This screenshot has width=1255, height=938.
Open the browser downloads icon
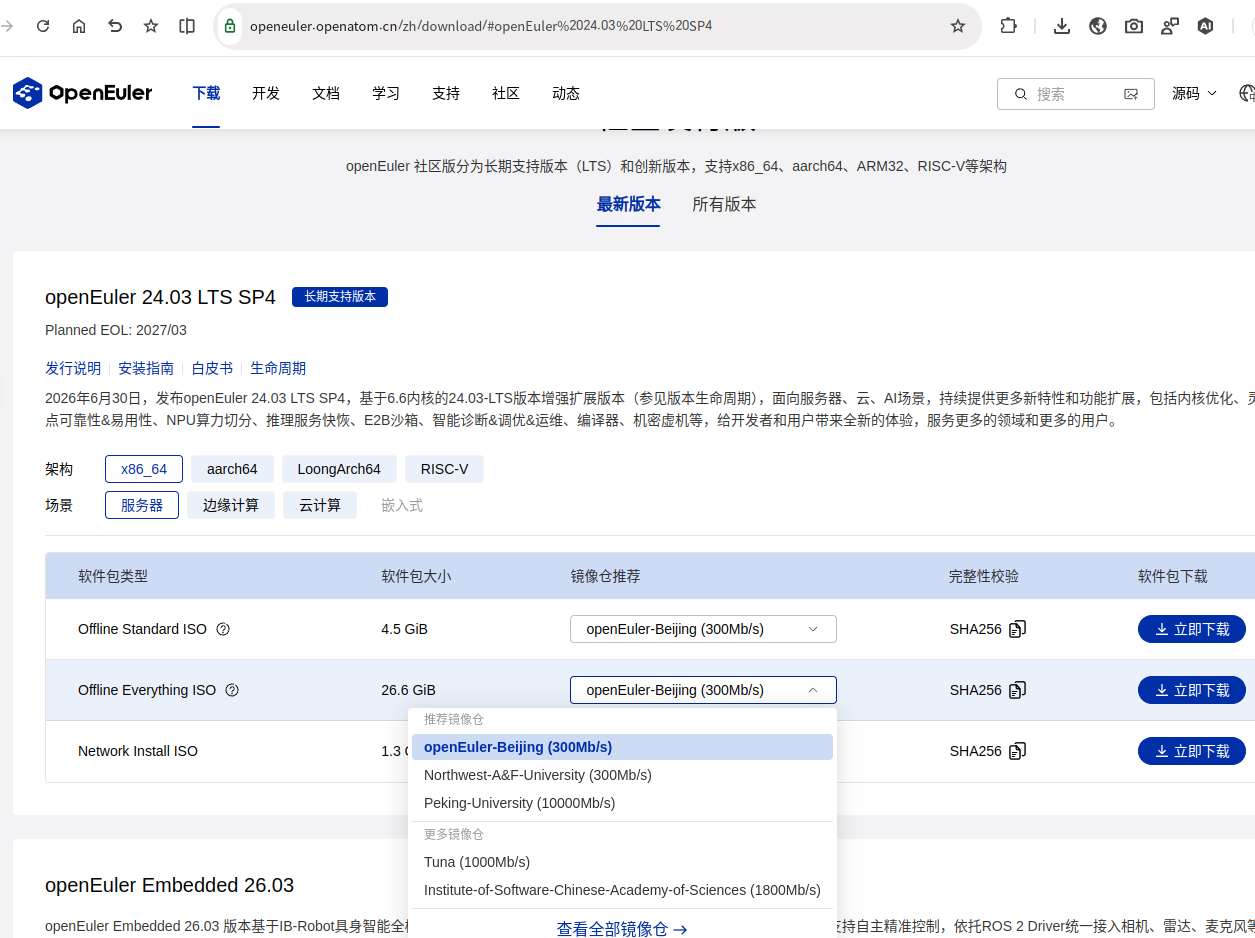tap(1062, 26)
